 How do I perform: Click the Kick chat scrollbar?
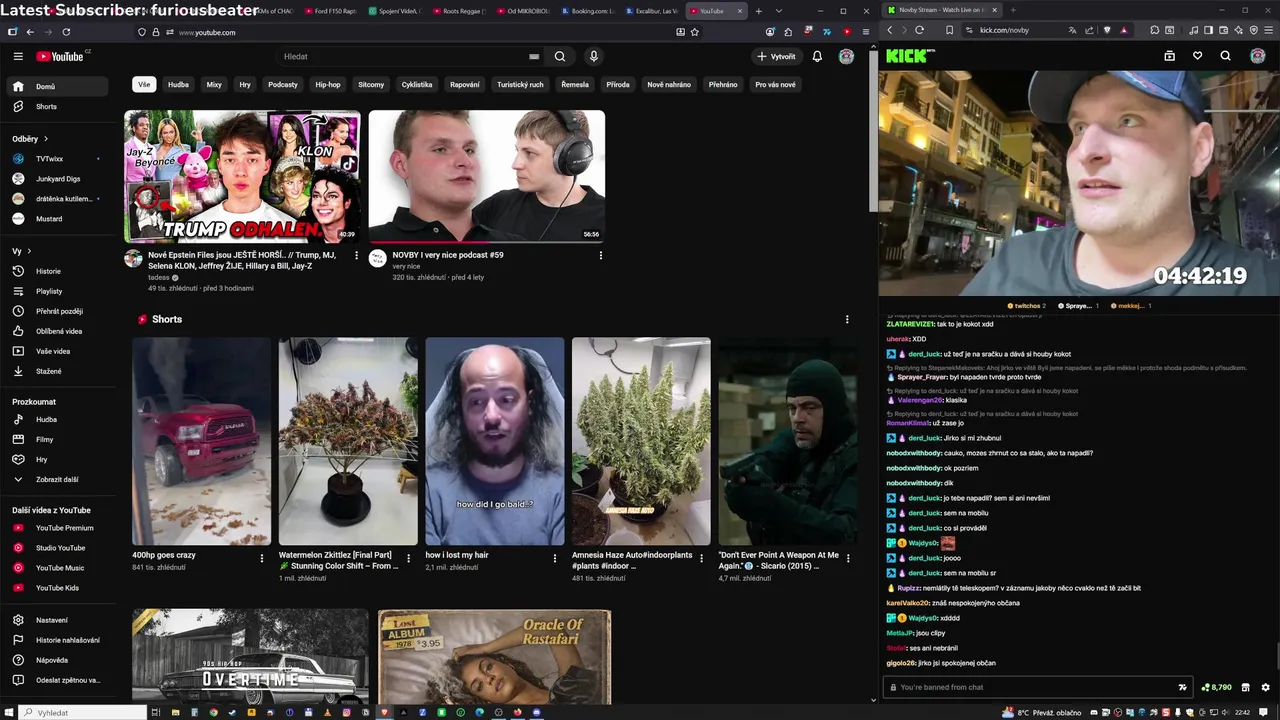click(1276, 657)
